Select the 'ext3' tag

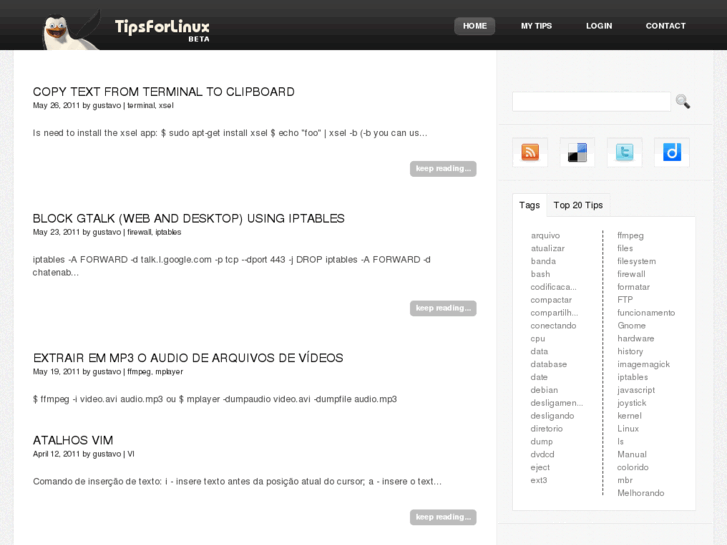tap(538, 480)
